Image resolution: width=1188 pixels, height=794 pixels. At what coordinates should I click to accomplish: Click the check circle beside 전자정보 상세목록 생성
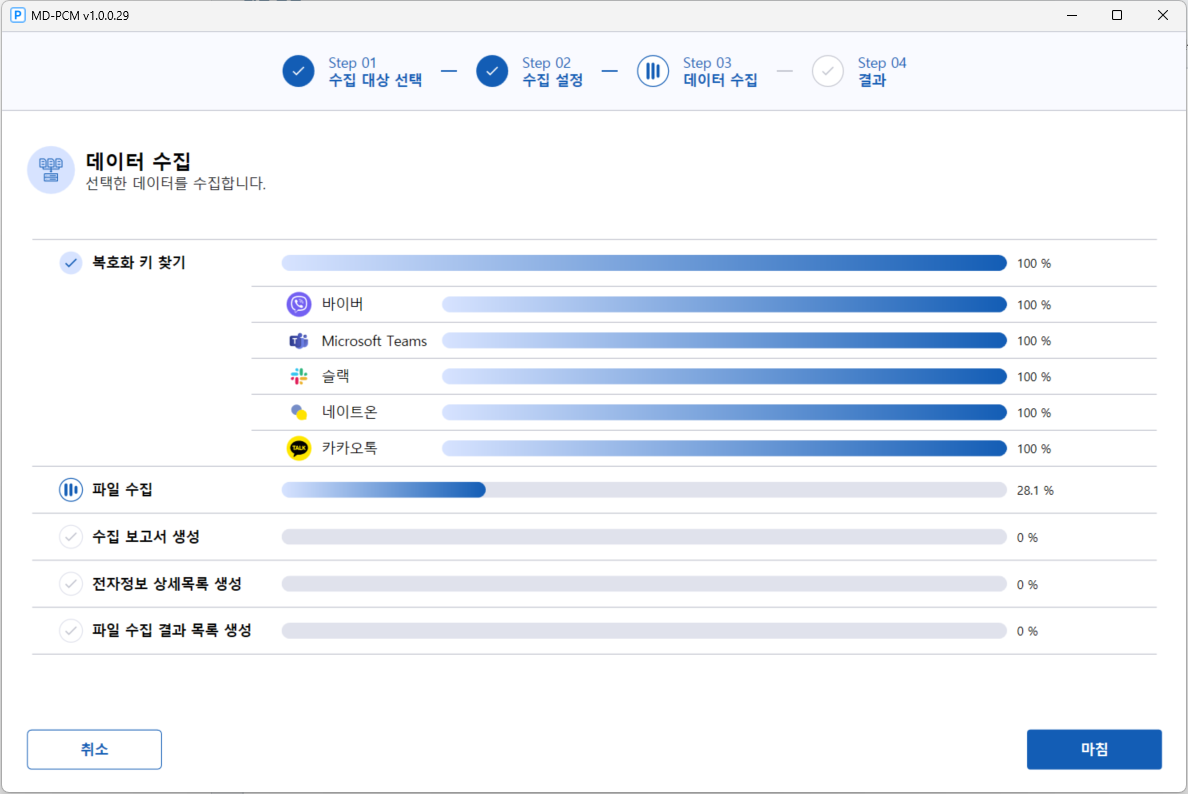[71, 584]
